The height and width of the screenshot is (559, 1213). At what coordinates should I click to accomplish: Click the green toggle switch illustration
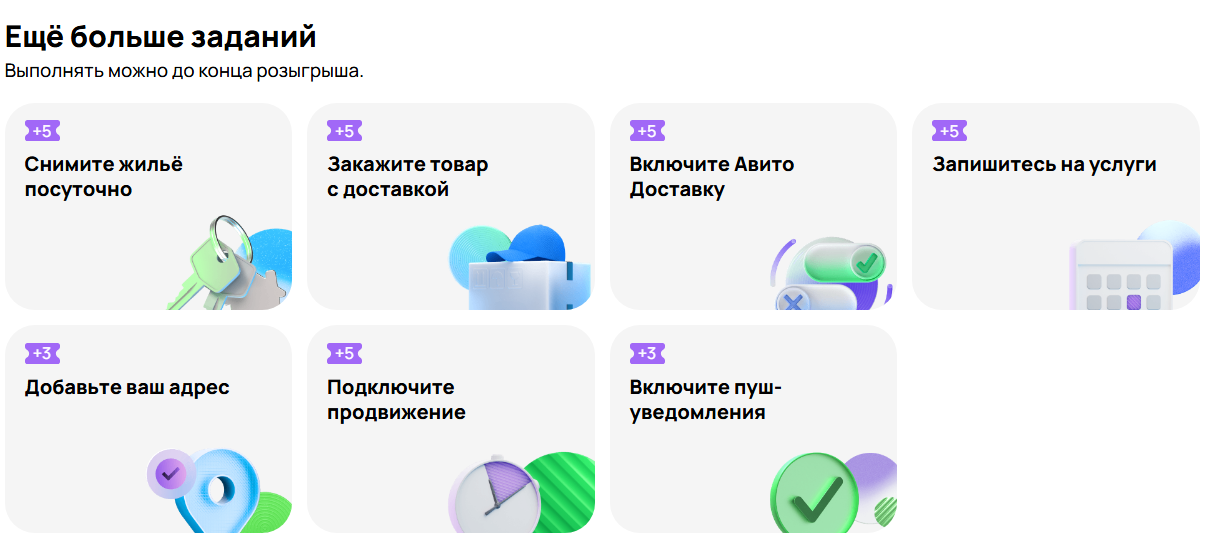tap(832, 273)
